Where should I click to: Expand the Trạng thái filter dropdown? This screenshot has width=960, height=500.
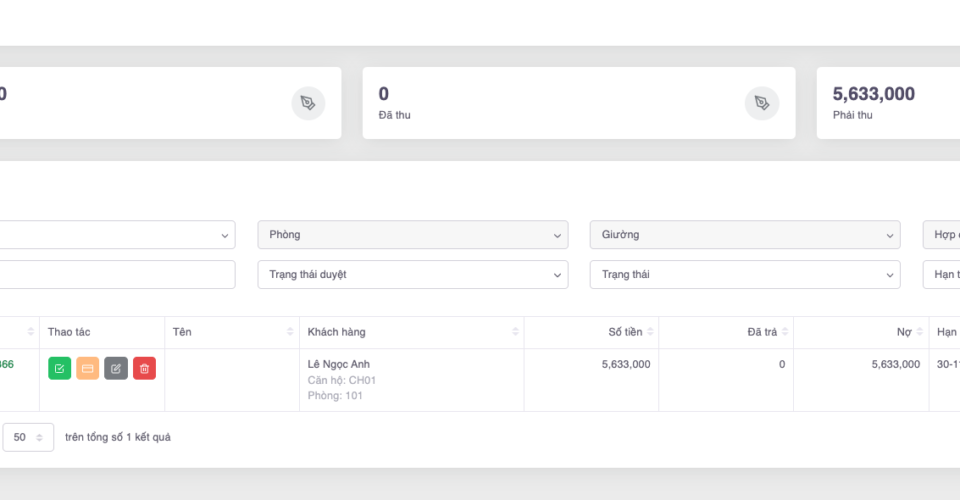pyautogui.click(x=744, y=274)
